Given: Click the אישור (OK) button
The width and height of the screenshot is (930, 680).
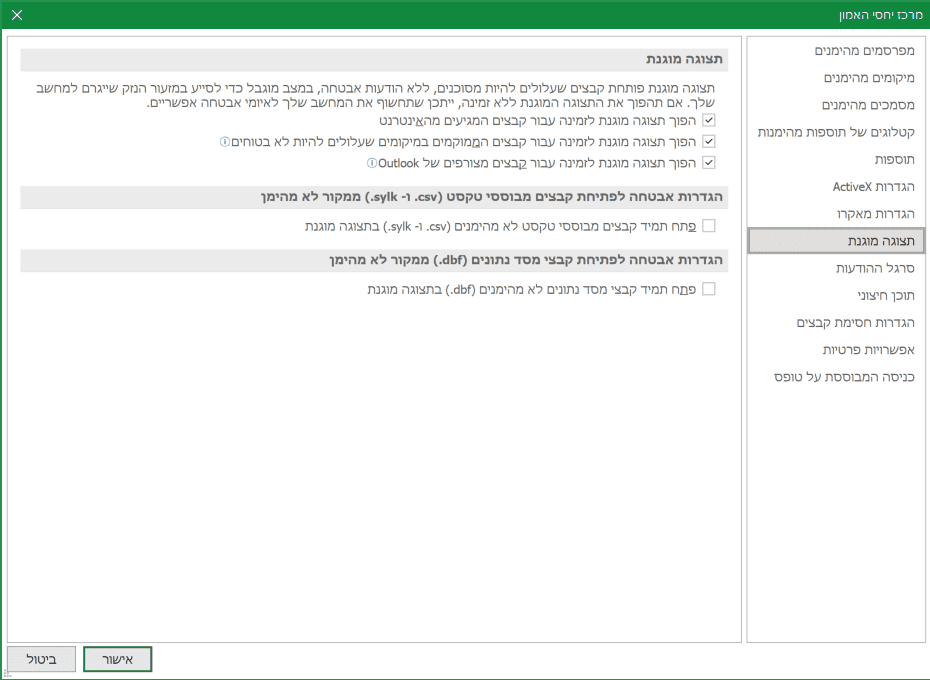Looking at the screenshot, I should pos(117,659).
